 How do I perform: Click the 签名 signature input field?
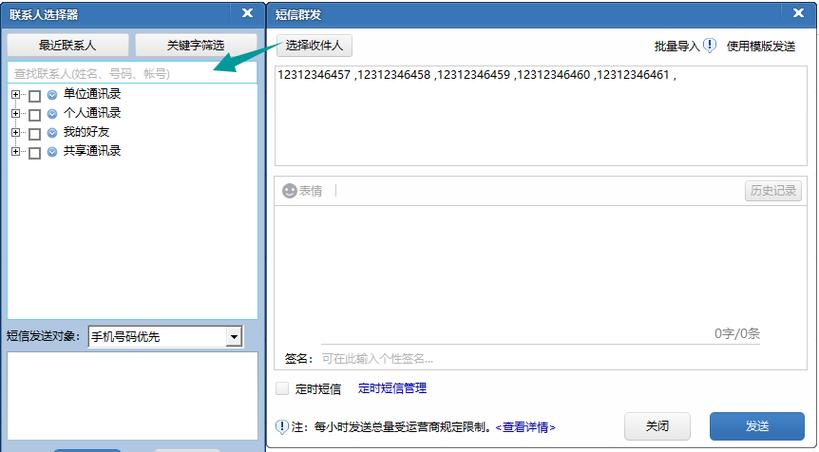coord(540,358)
